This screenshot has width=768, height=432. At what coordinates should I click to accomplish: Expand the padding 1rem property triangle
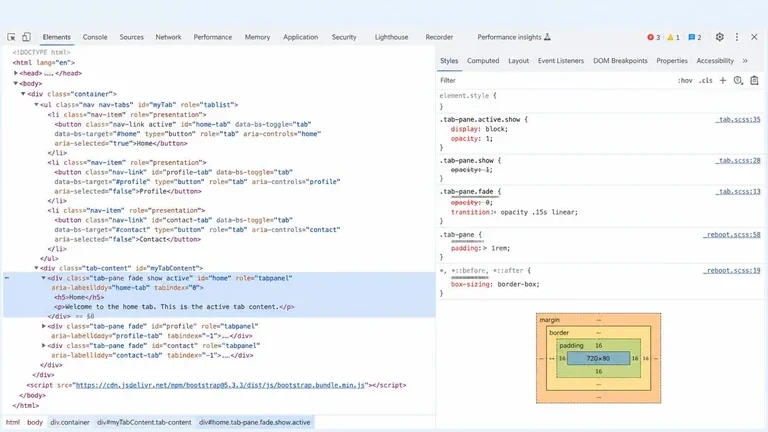coord(485,248)
